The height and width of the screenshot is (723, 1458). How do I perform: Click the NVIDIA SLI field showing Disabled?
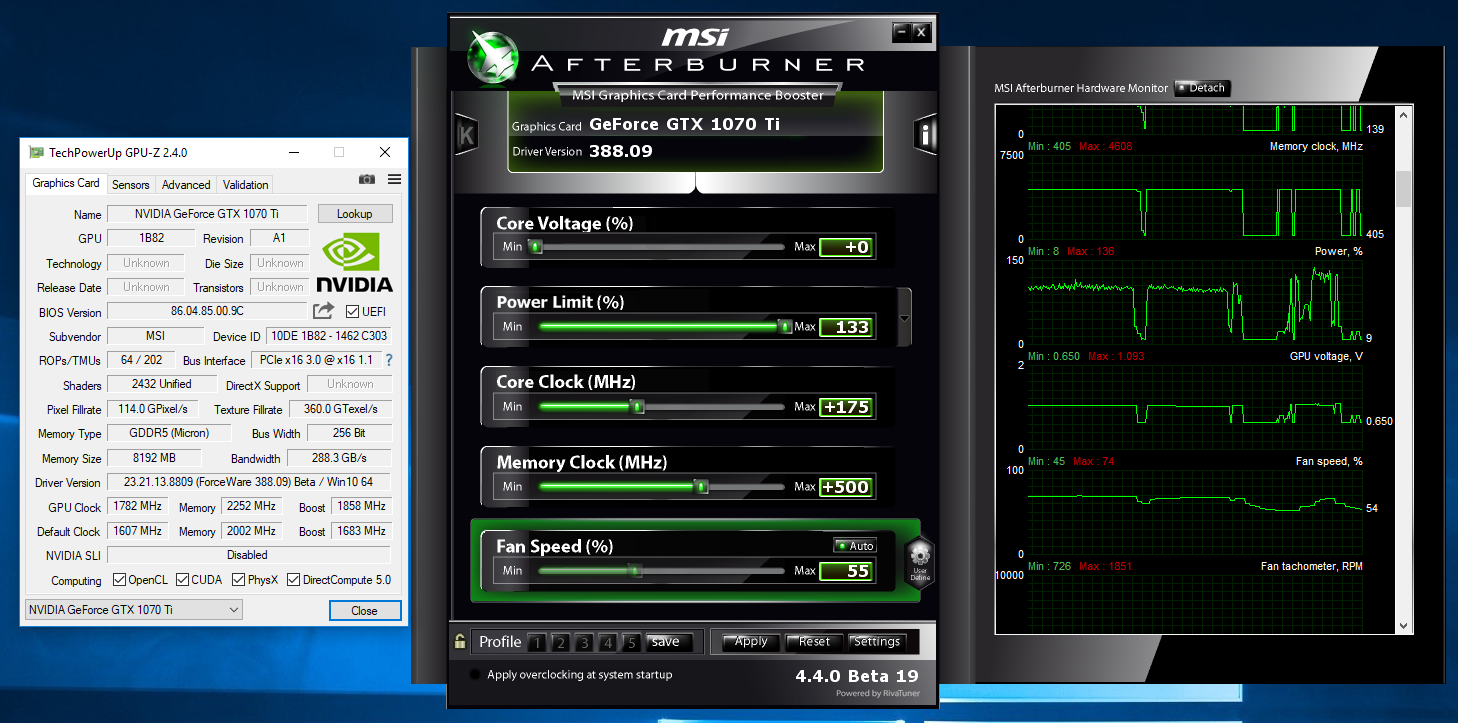click(x=248, y=555)
